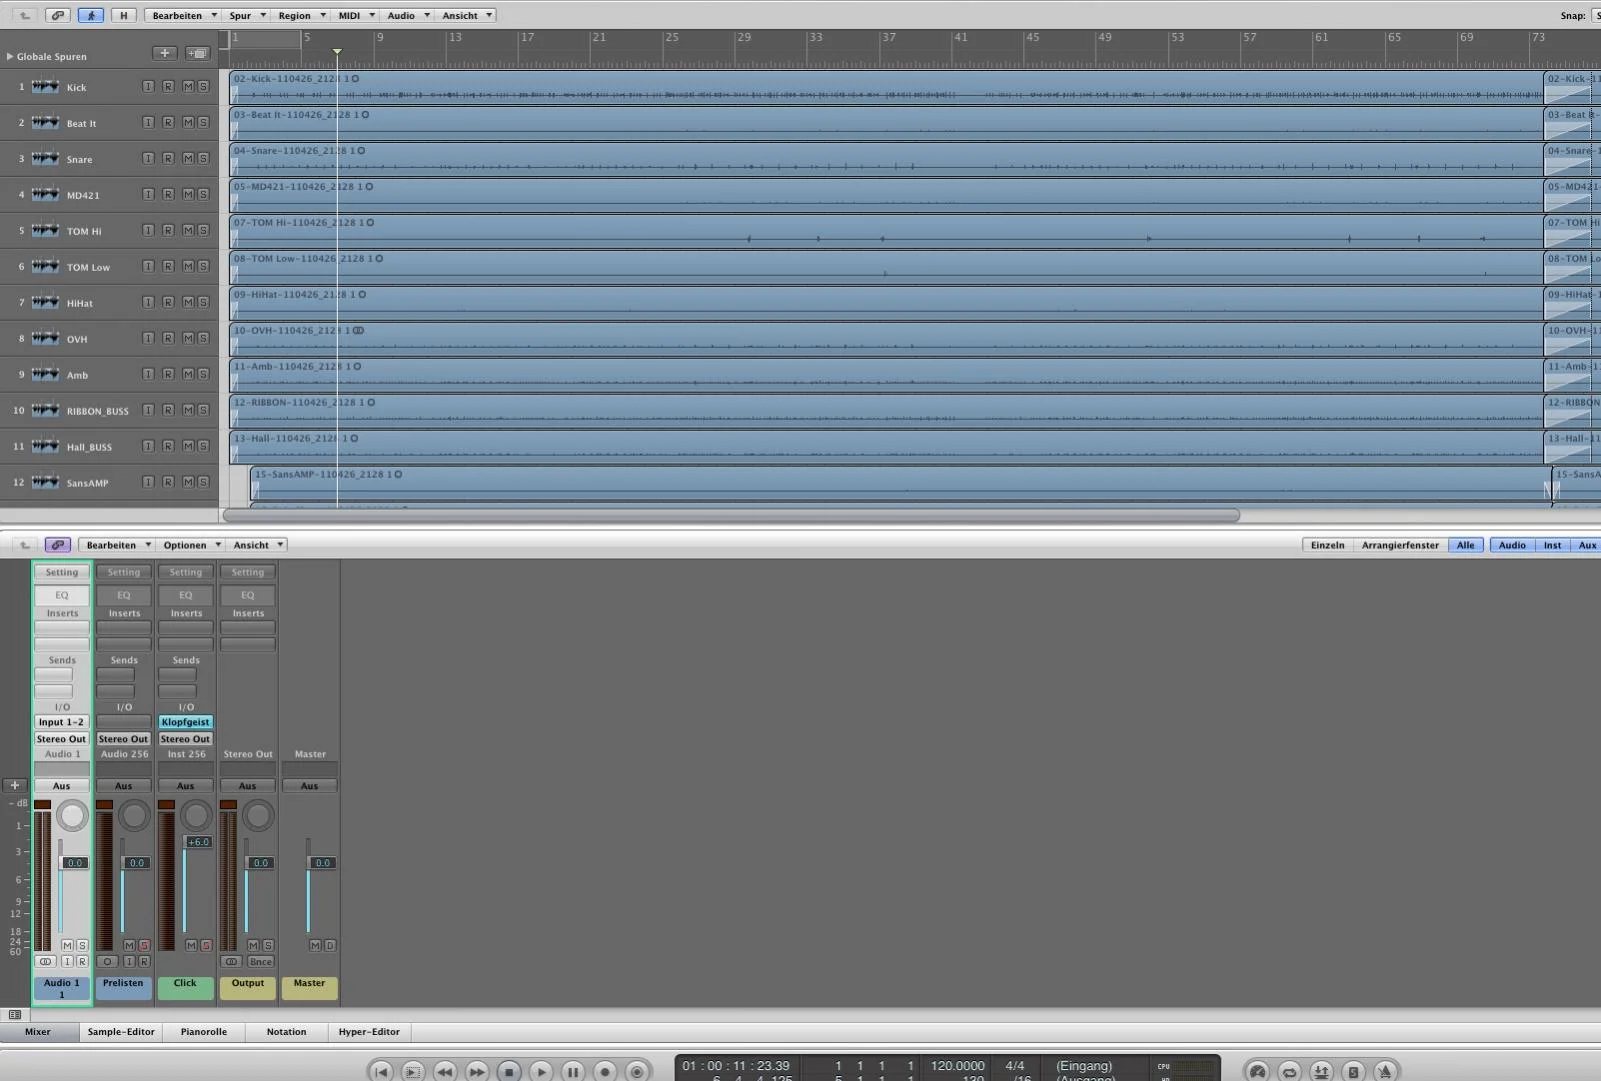Click the Klopfgeist instrument slot
The image size is (1601, 1081).
pos(186,722)
